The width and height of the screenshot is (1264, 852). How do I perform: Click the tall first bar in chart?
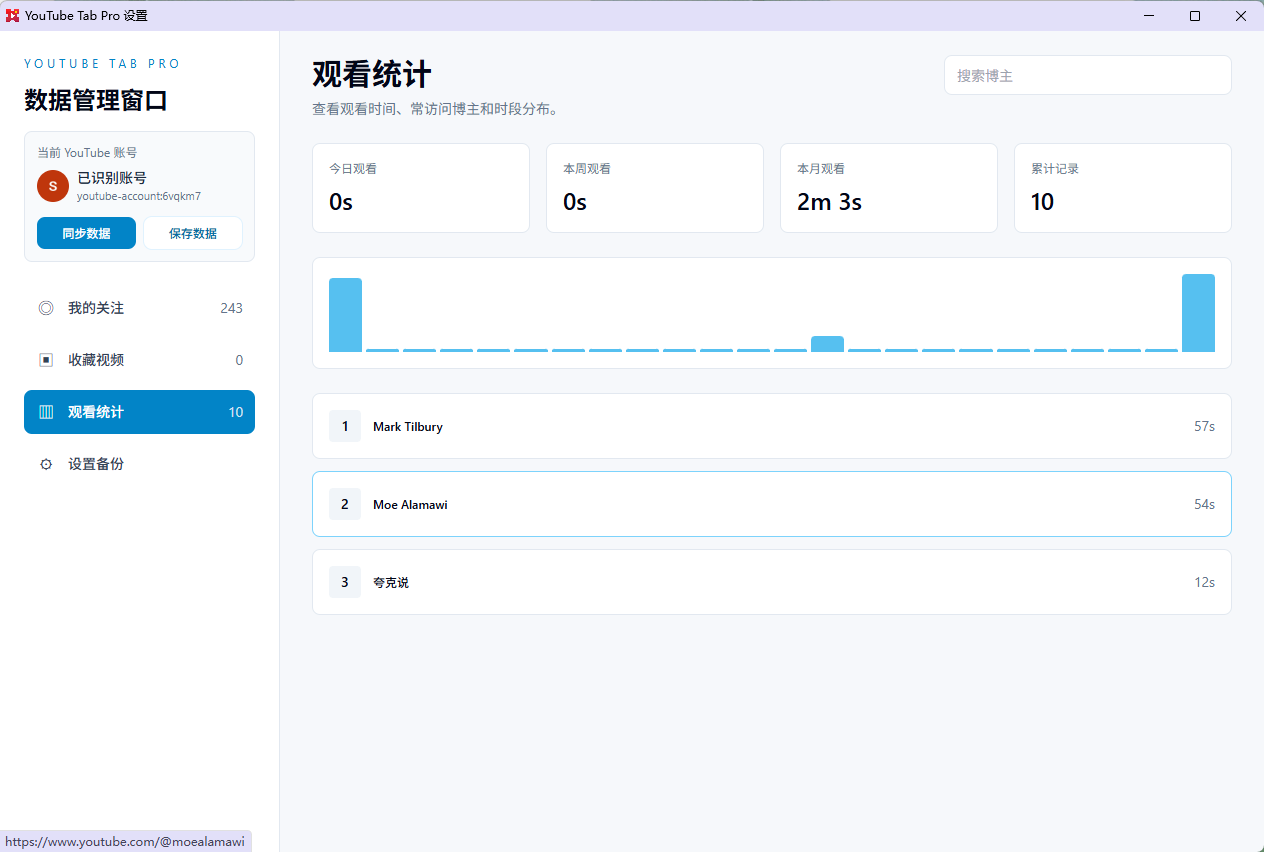345,315
